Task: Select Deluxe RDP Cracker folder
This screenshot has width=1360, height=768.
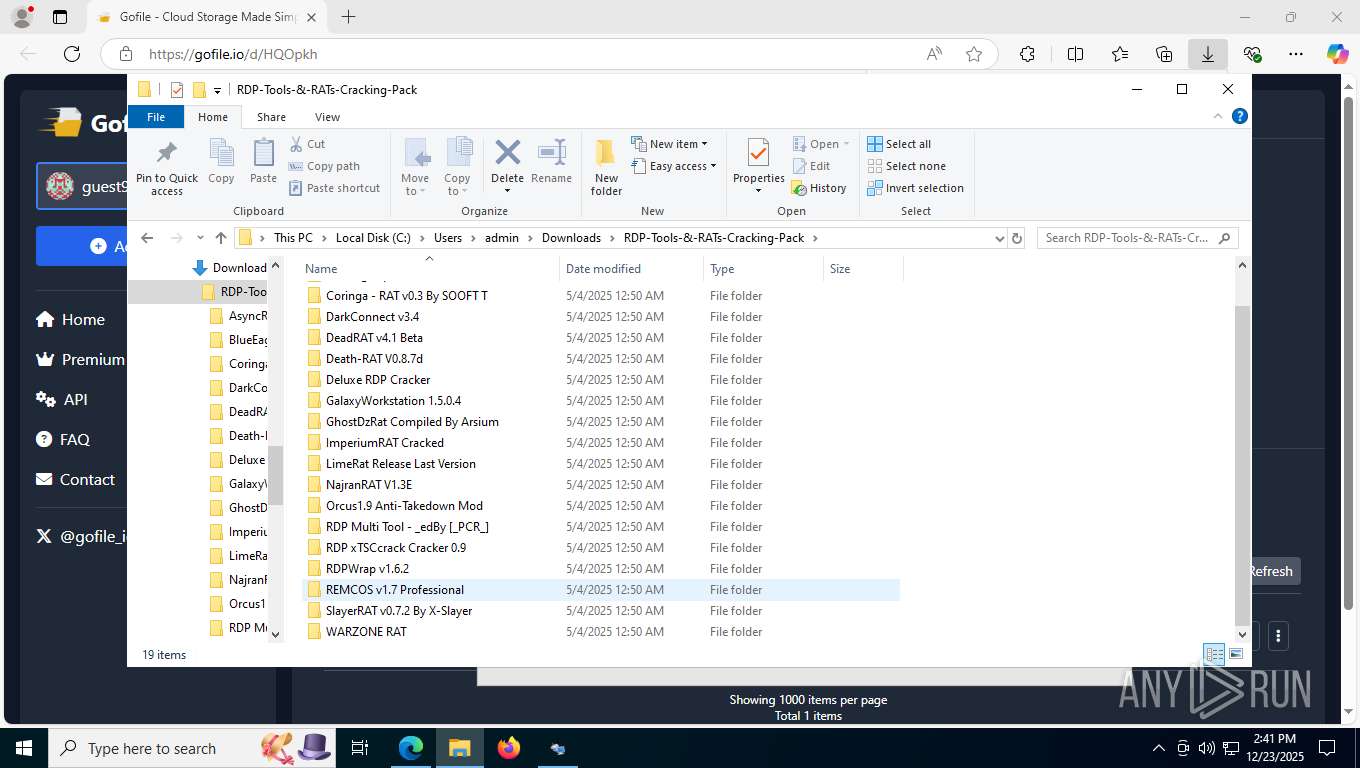Action: (600, 380)
